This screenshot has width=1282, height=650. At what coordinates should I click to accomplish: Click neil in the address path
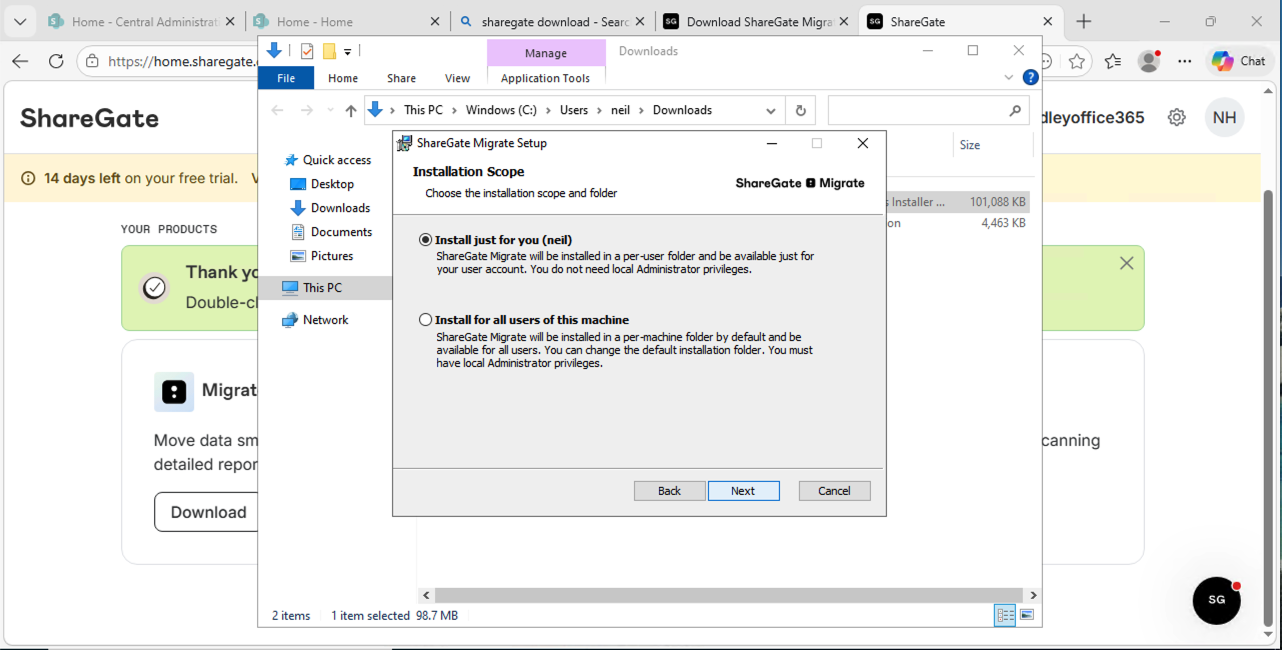coord(621,110)
